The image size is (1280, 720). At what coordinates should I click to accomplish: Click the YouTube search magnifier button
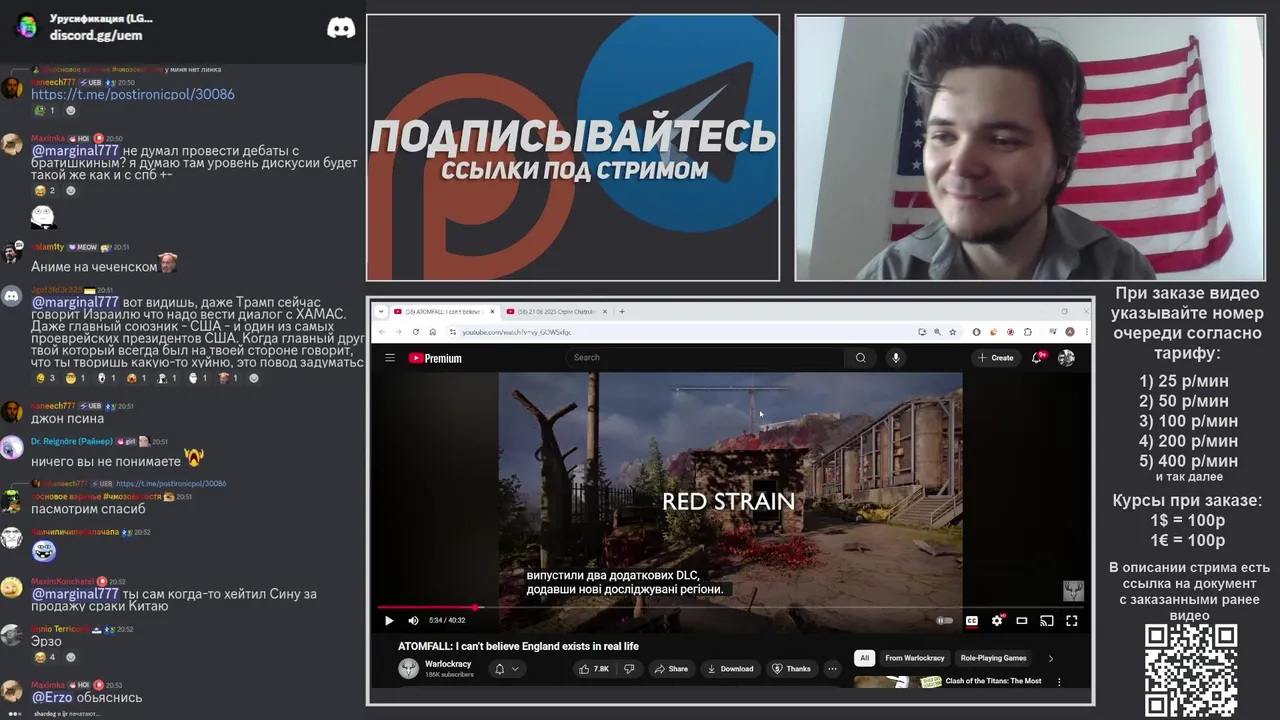click(860, 358)
